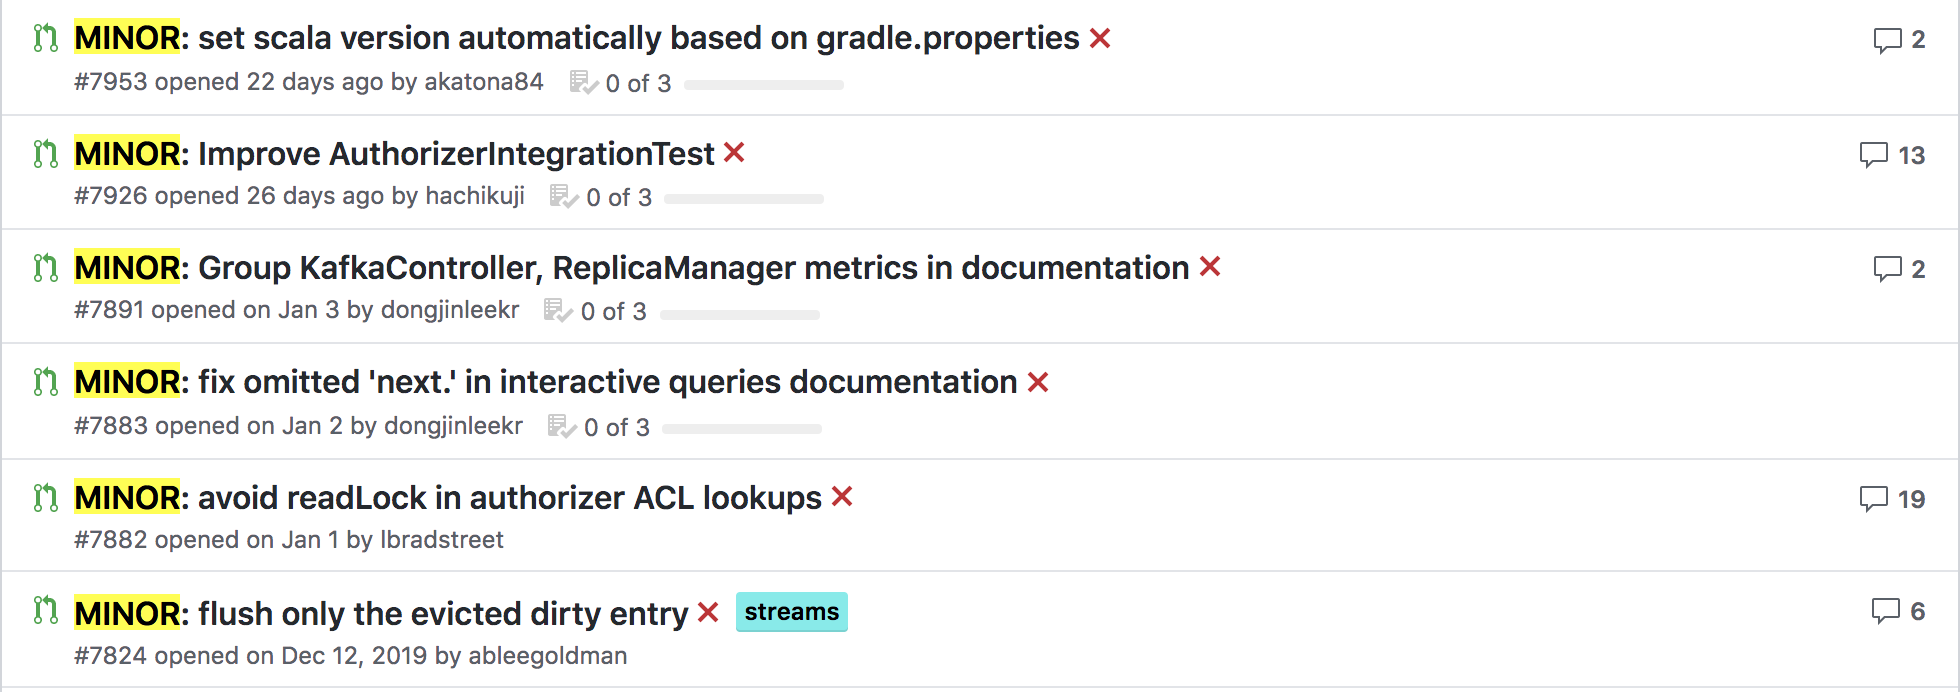
Task: Click the failed build X on flush evicted entry PR
Action: point(708,612)
